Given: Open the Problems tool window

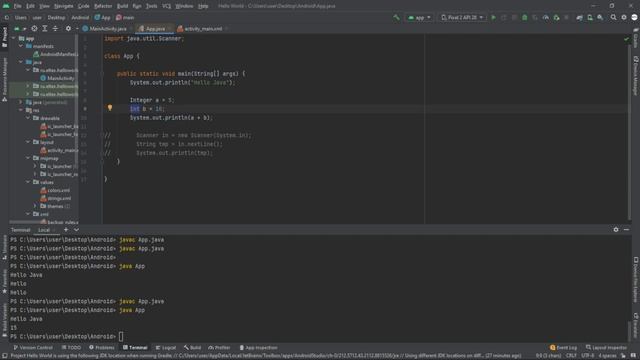Looking at the screenshot, I should coord(102,347).
